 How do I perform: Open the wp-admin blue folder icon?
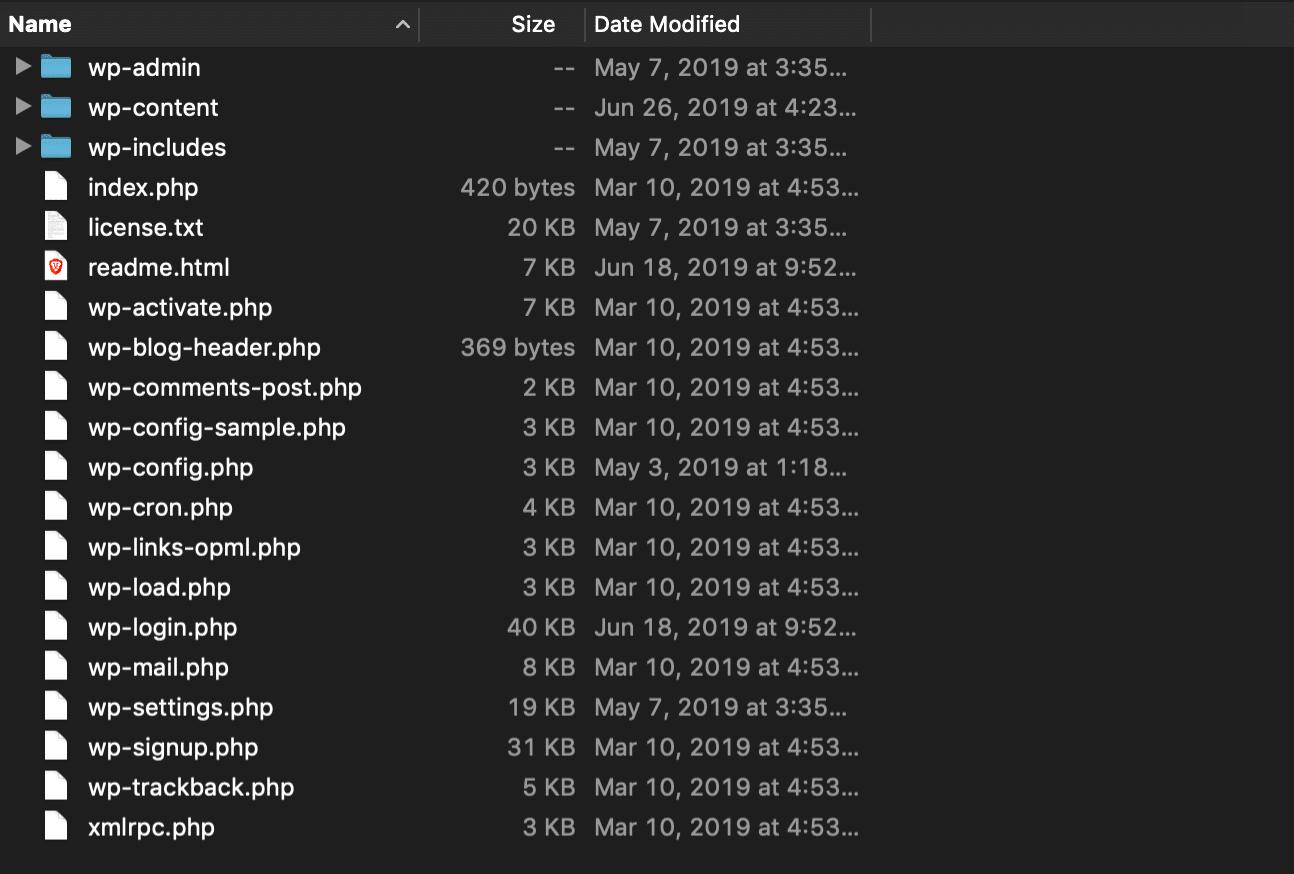(55, 67)
